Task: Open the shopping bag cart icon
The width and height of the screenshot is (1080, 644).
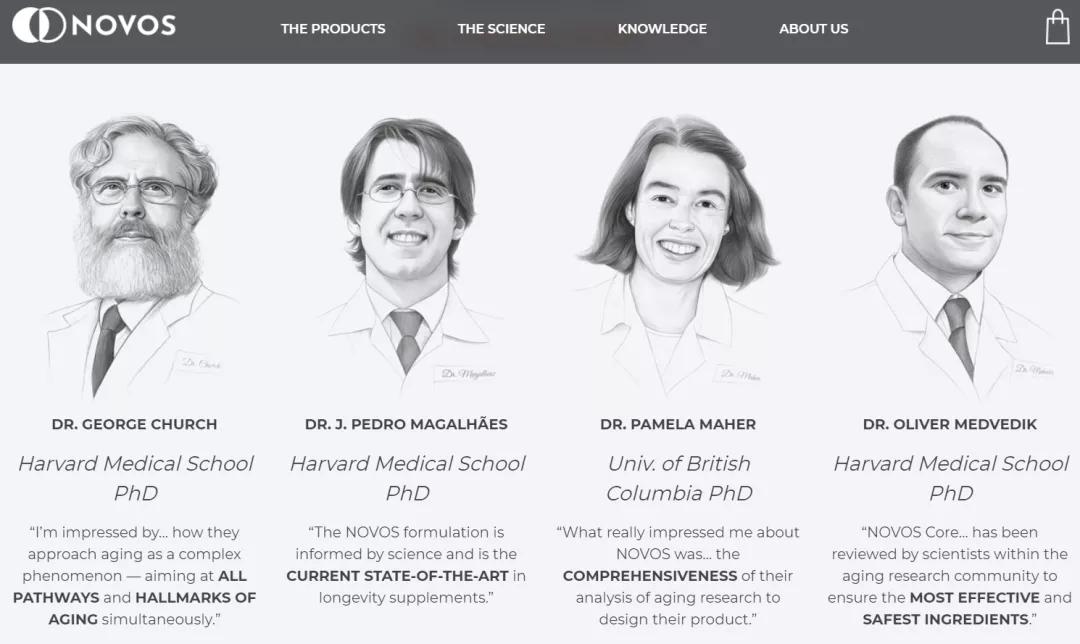Action: point(1057,27)
